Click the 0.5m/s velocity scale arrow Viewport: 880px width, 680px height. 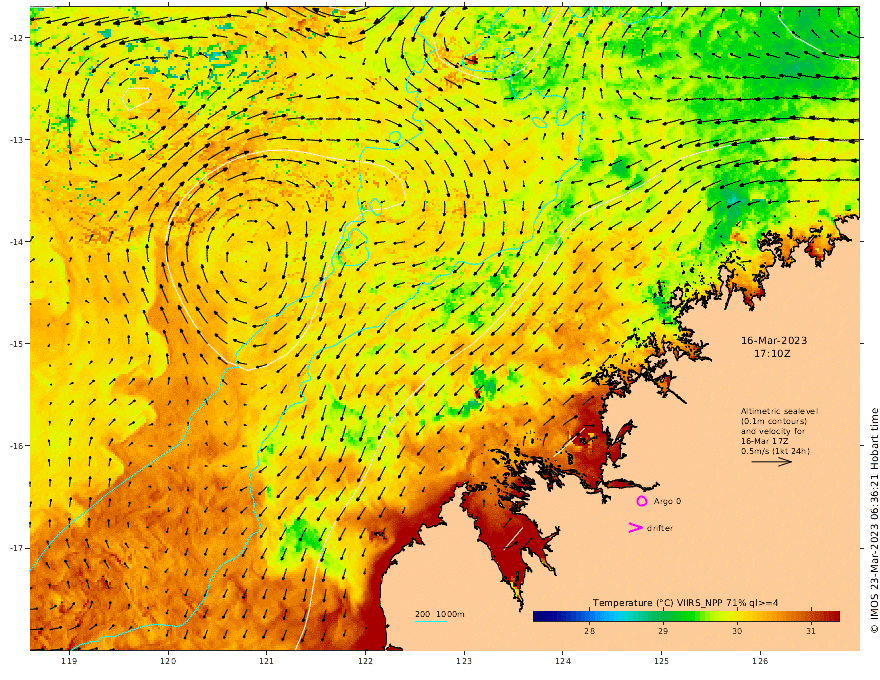click(x=772, y=462)
